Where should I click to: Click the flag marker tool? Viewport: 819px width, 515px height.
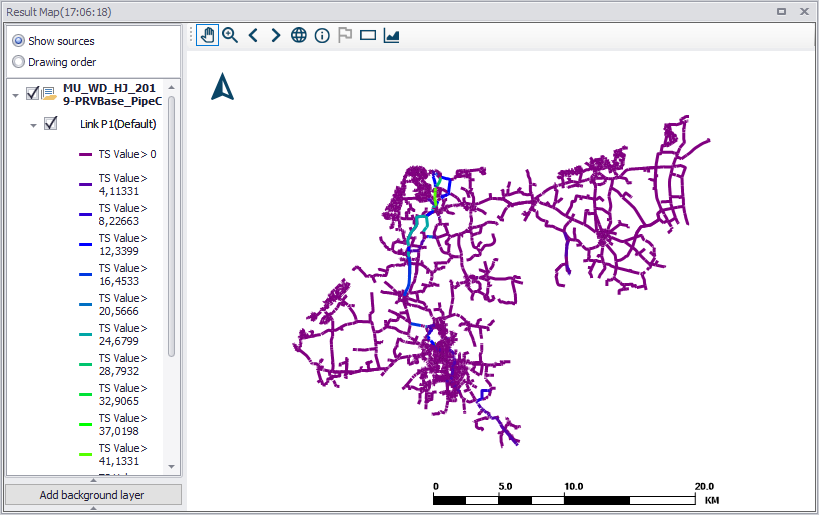tap(345, 36)
